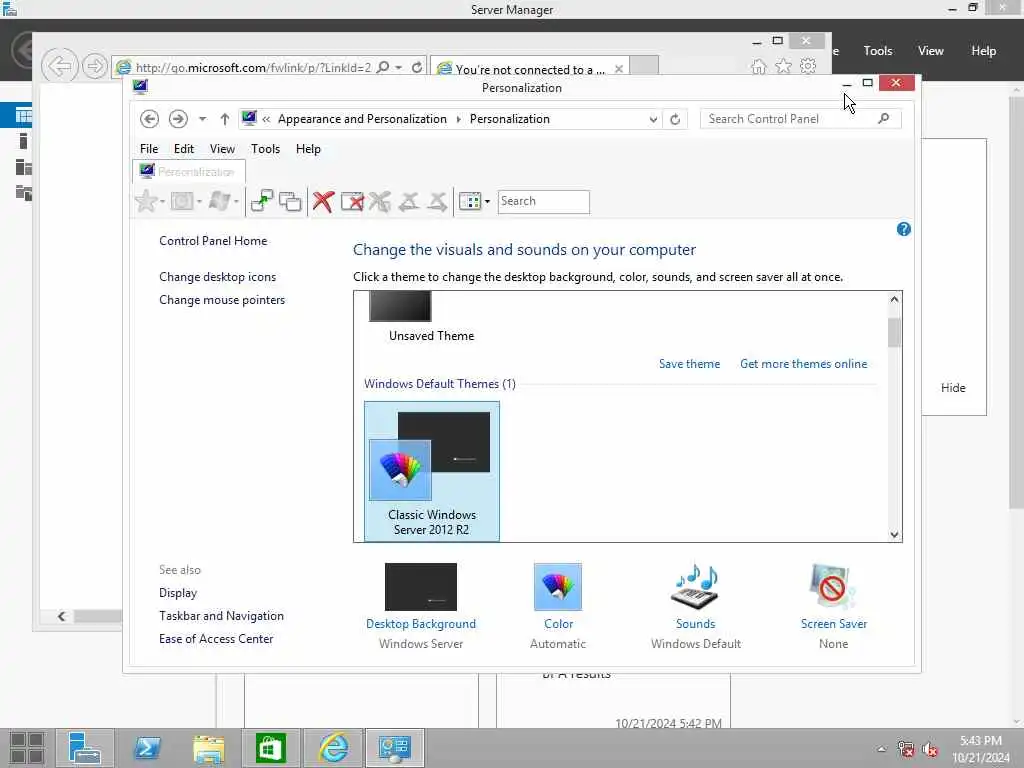Screen dimensions: 1024x768
Task: Open the View menu in Personalization
Action: click(222, 149)
